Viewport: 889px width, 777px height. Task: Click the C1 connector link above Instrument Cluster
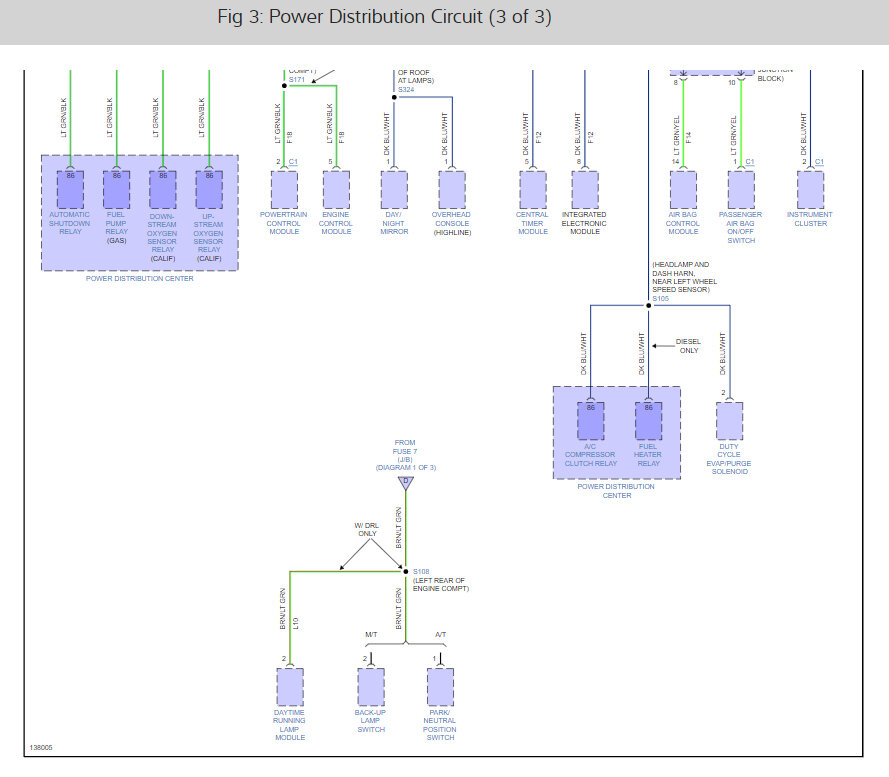click(819, 162)
